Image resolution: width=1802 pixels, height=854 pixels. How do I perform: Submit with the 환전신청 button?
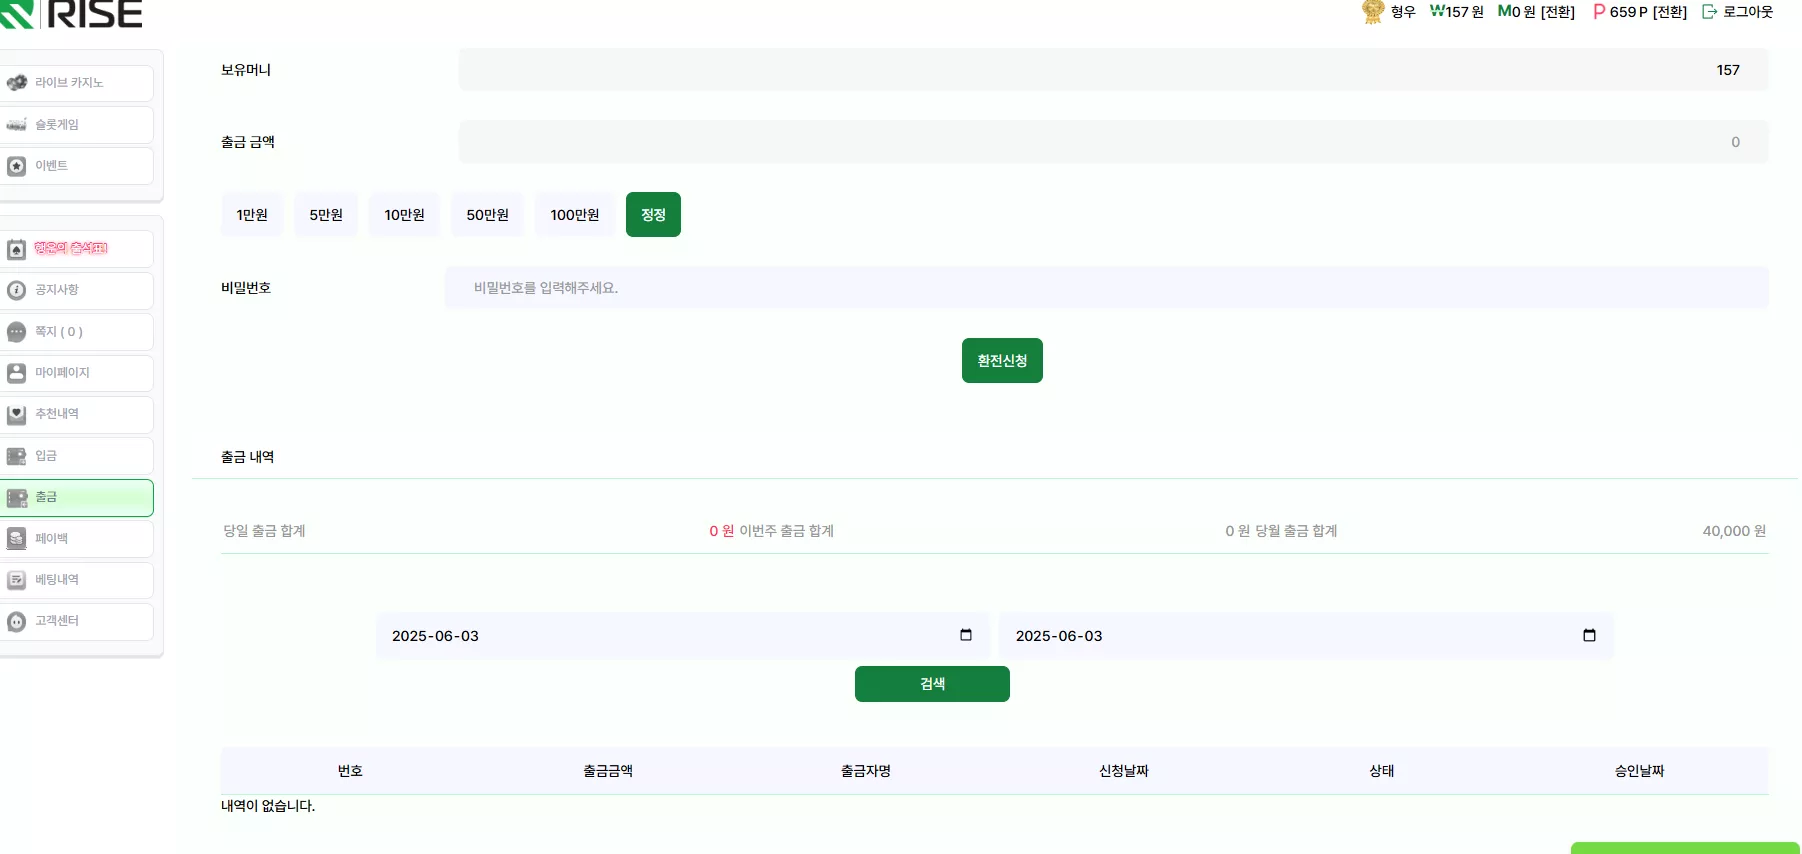point(1002,361)
